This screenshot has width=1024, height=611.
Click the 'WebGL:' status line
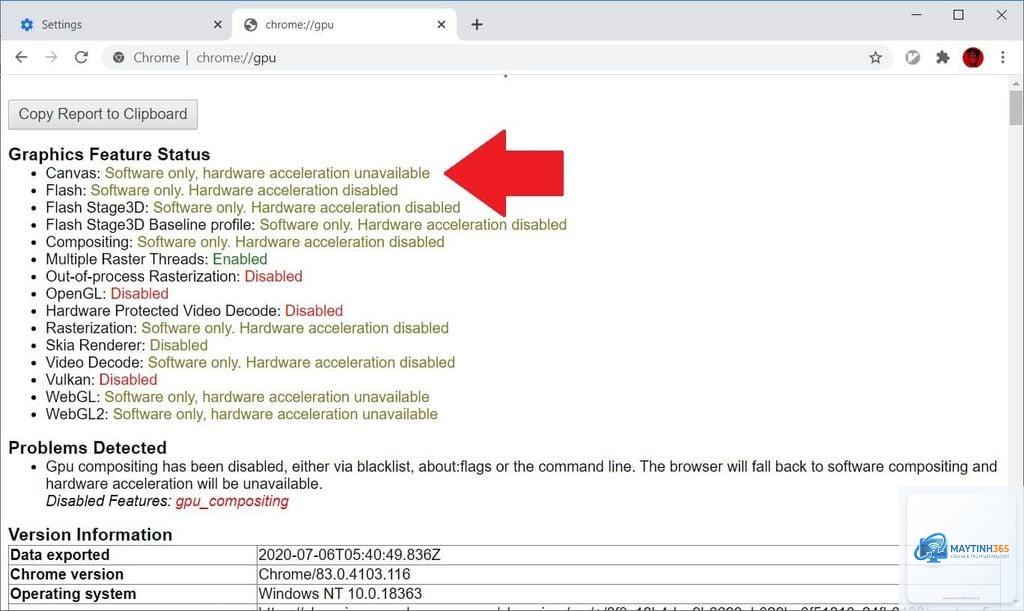238,397
